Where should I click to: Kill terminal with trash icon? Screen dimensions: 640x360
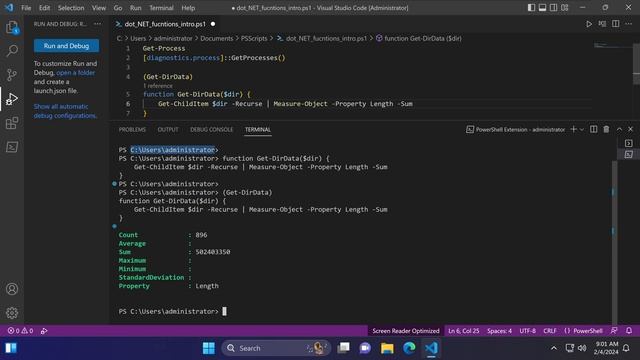(x=606, y=129)
